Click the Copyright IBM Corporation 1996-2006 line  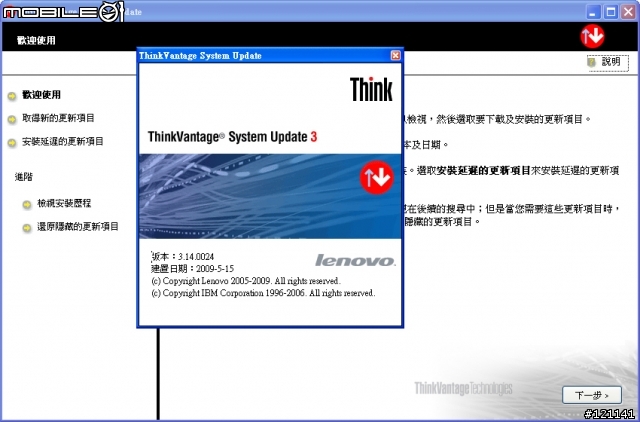pos(263,293)
